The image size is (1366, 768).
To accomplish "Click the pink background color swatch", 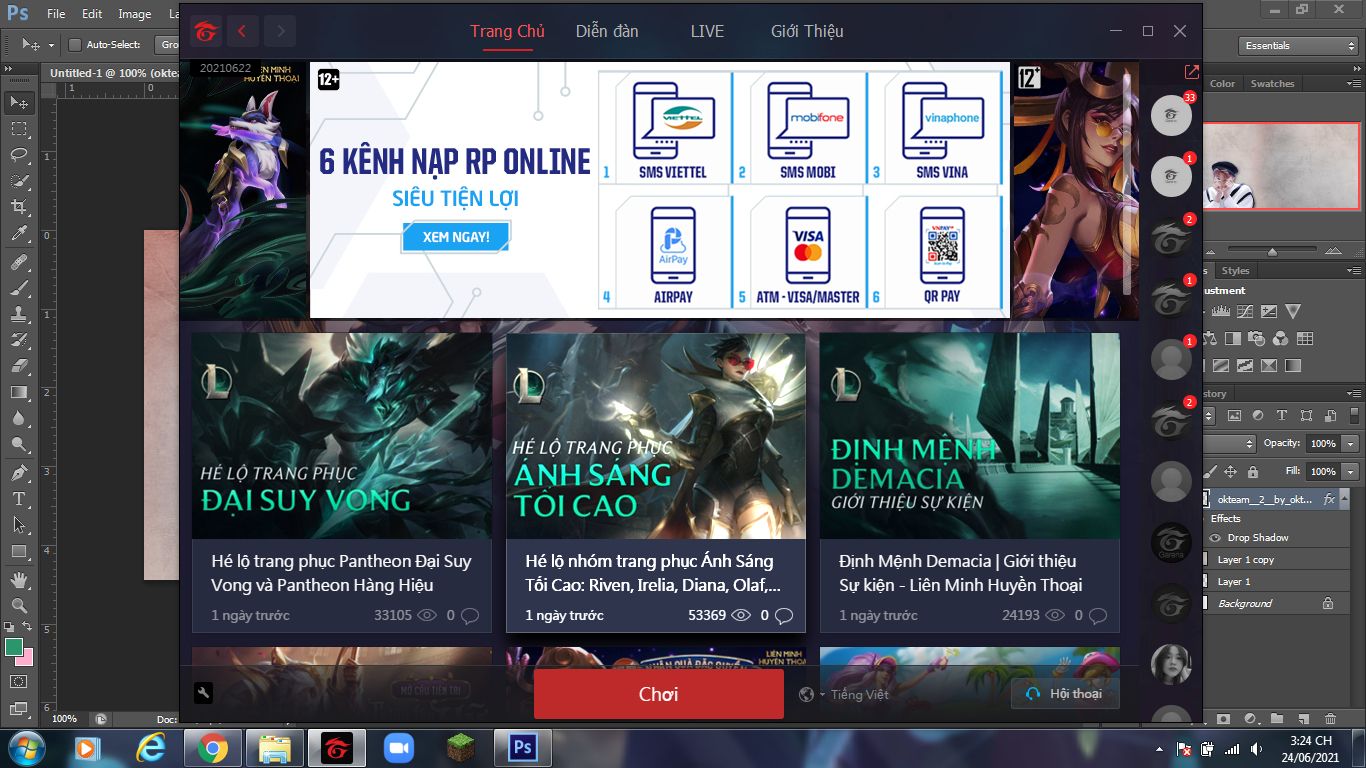I will point(27,659).
